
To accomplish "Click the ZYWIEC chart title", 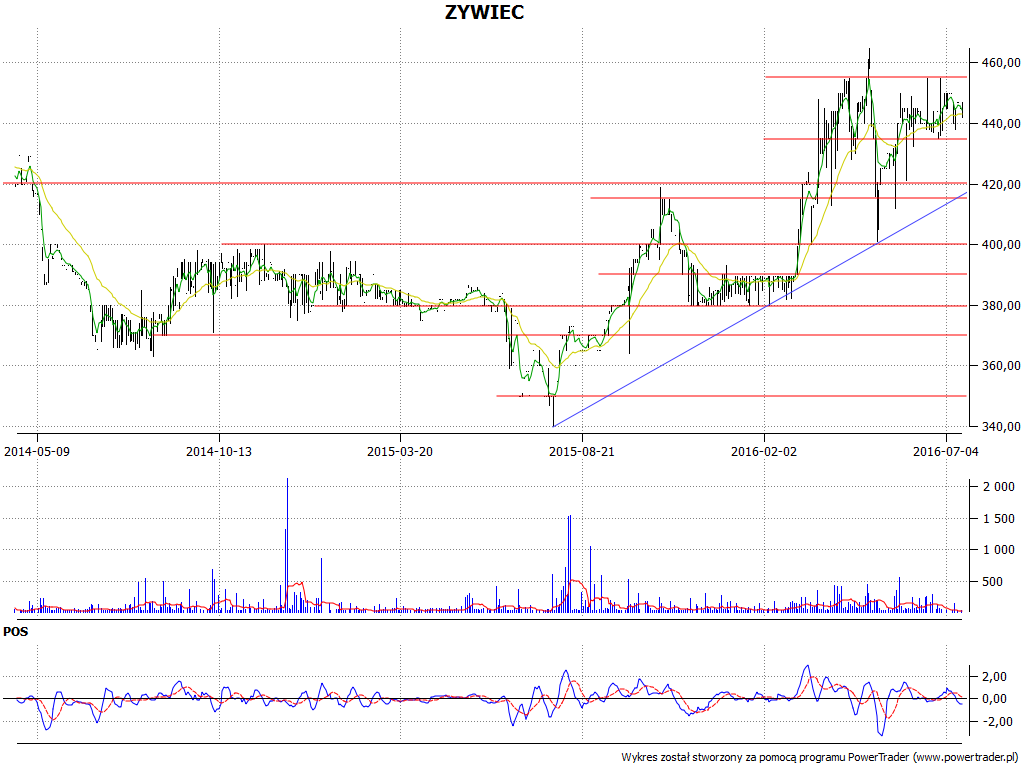I will [484, 12].
